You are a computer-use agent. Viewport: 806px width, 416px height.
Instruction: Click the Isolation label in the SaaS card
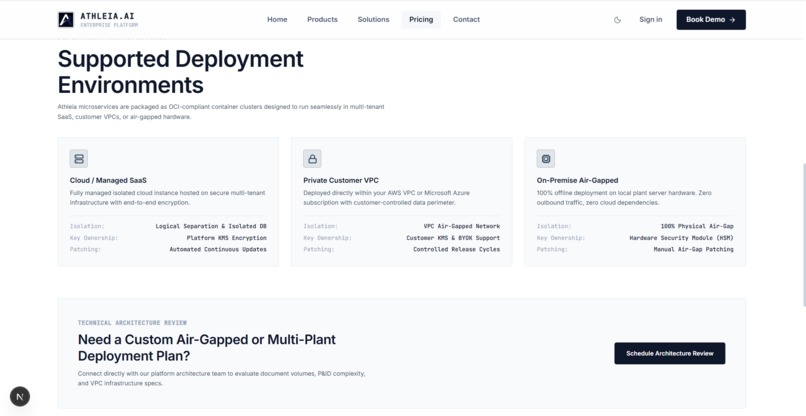coord(87,226)
